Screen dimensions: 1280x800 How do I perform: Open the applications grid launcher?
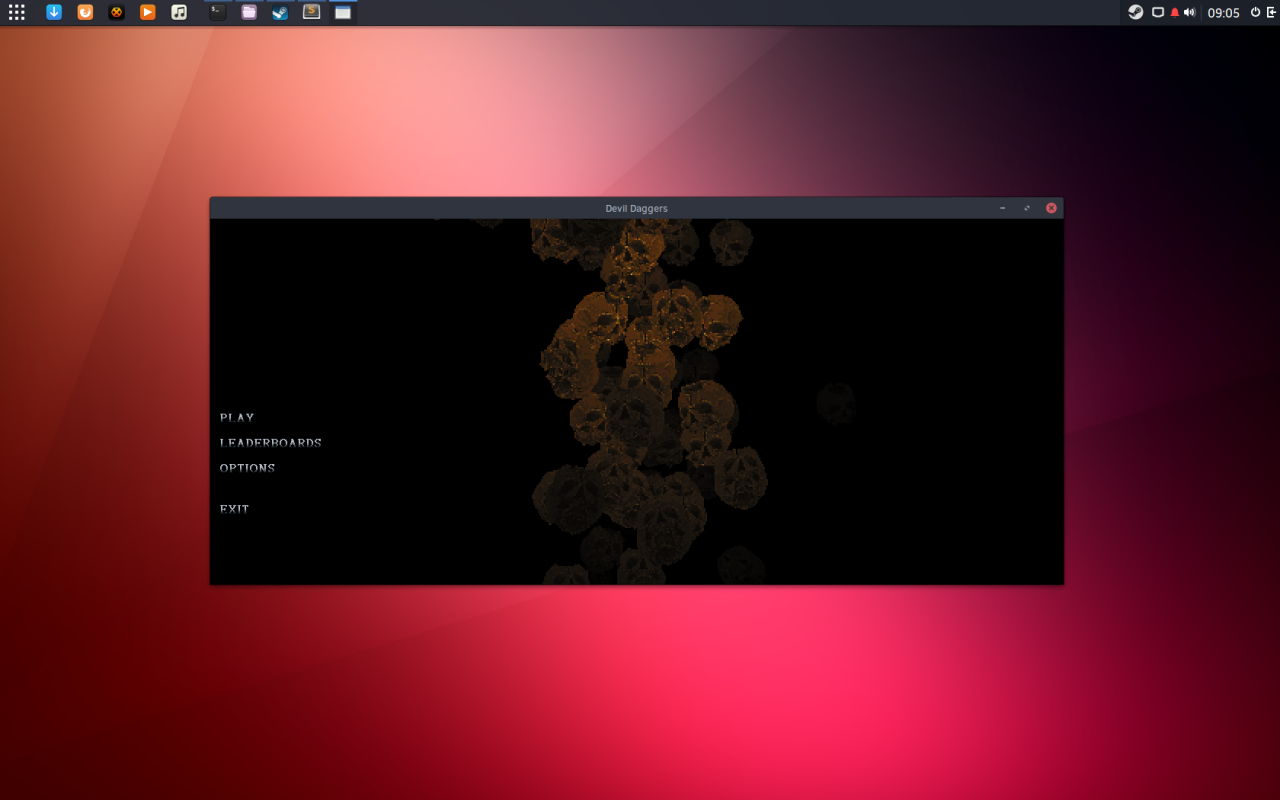pyautogui.click(x=16, y=12)
